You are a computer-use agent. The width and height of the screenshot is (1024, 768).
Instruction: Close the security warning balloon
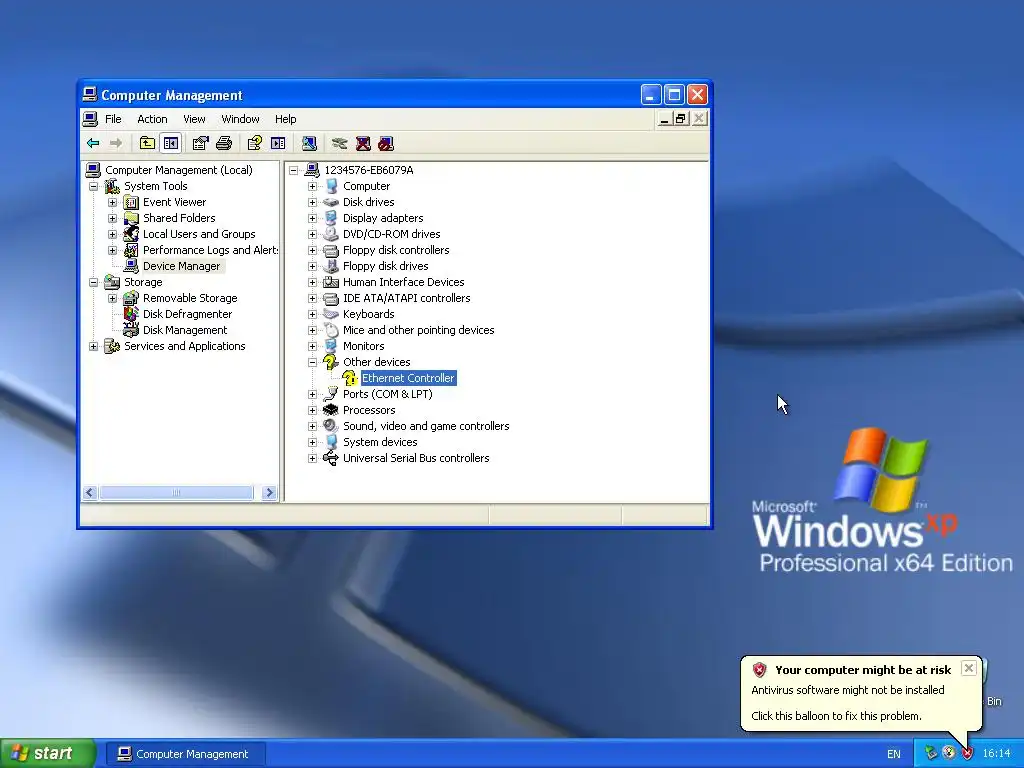point(968,668)
